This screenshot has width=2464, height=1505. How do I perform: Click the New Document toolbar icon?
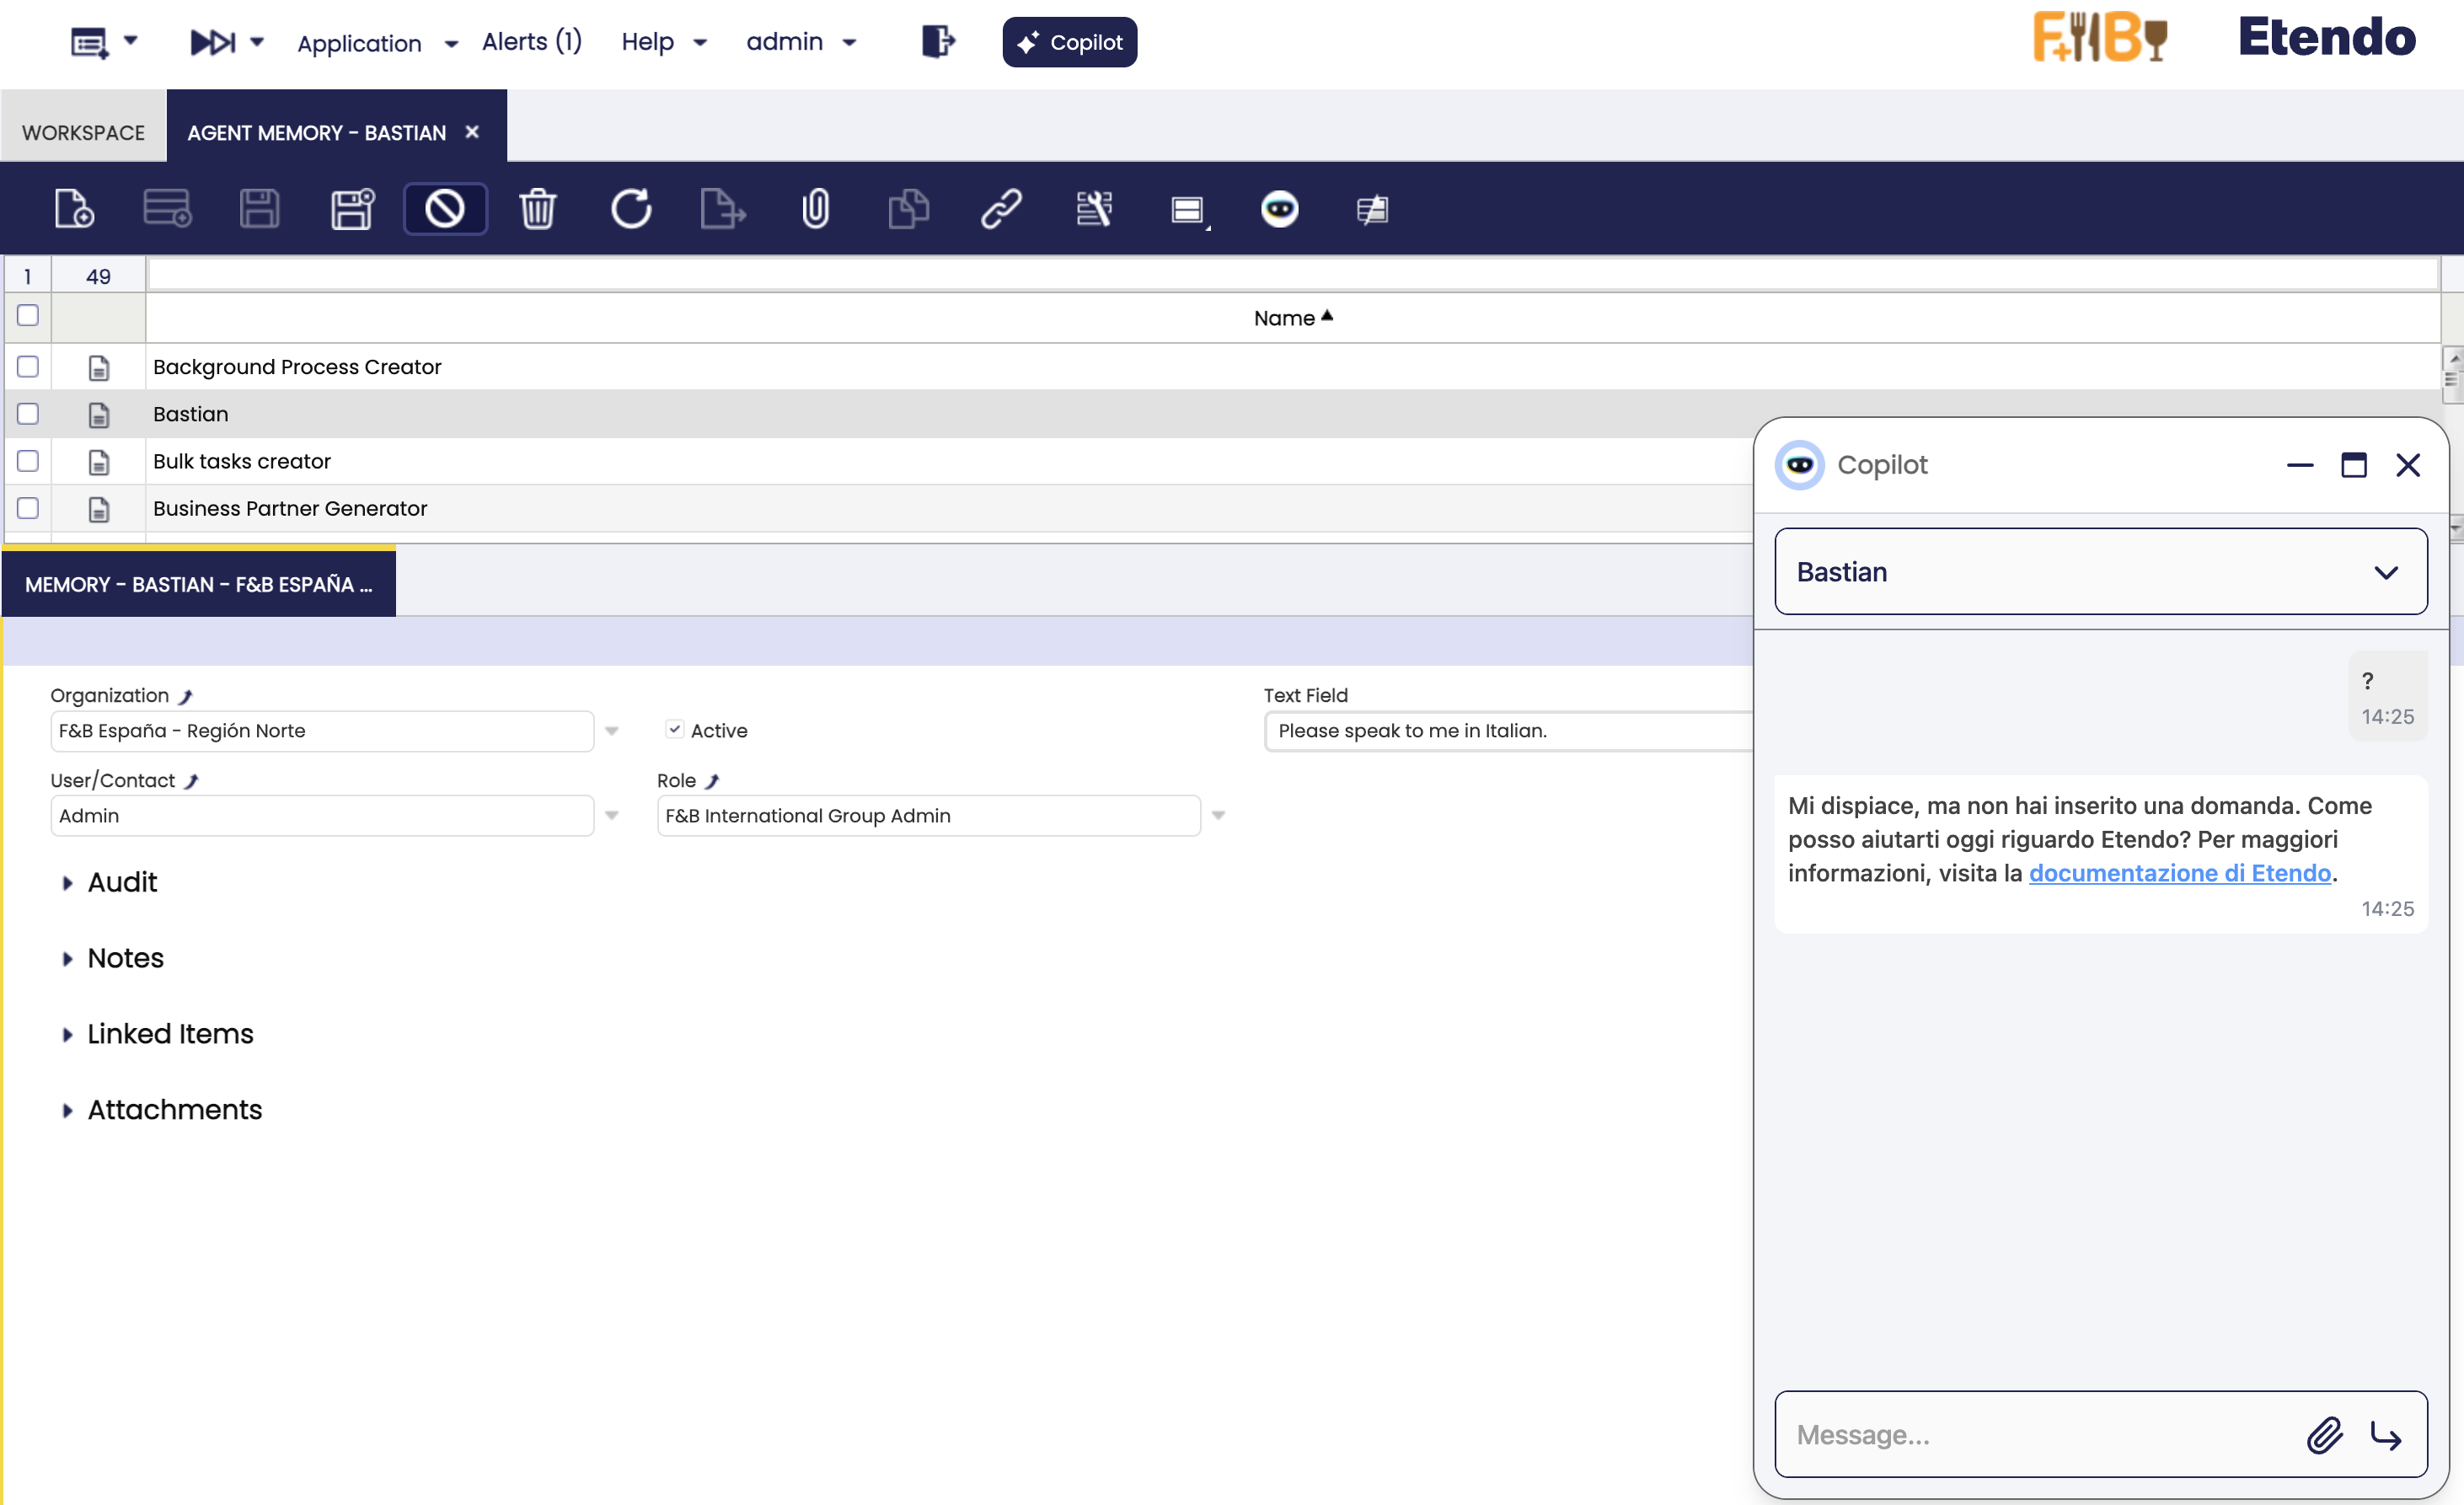[x=74, y=209]
